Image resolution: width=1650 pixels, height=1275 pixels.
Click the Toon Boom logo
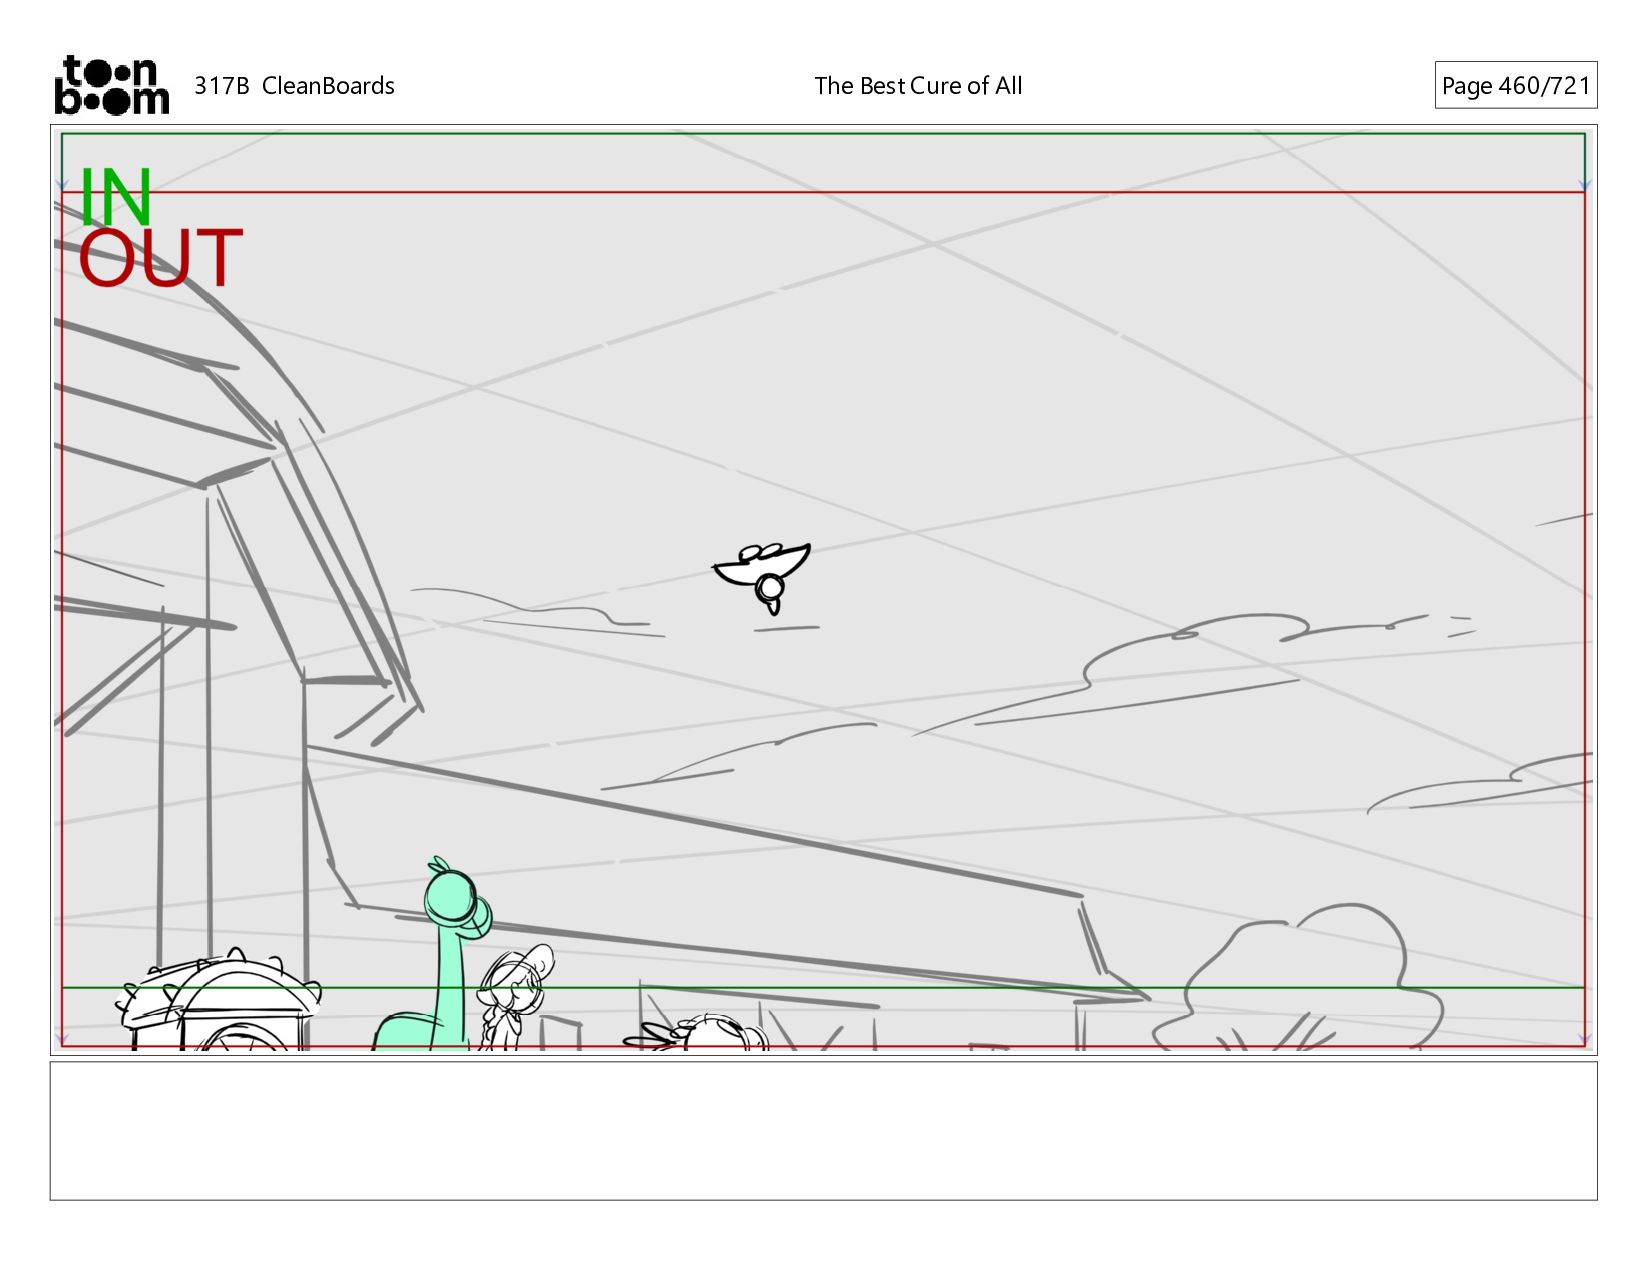point(111,85)
